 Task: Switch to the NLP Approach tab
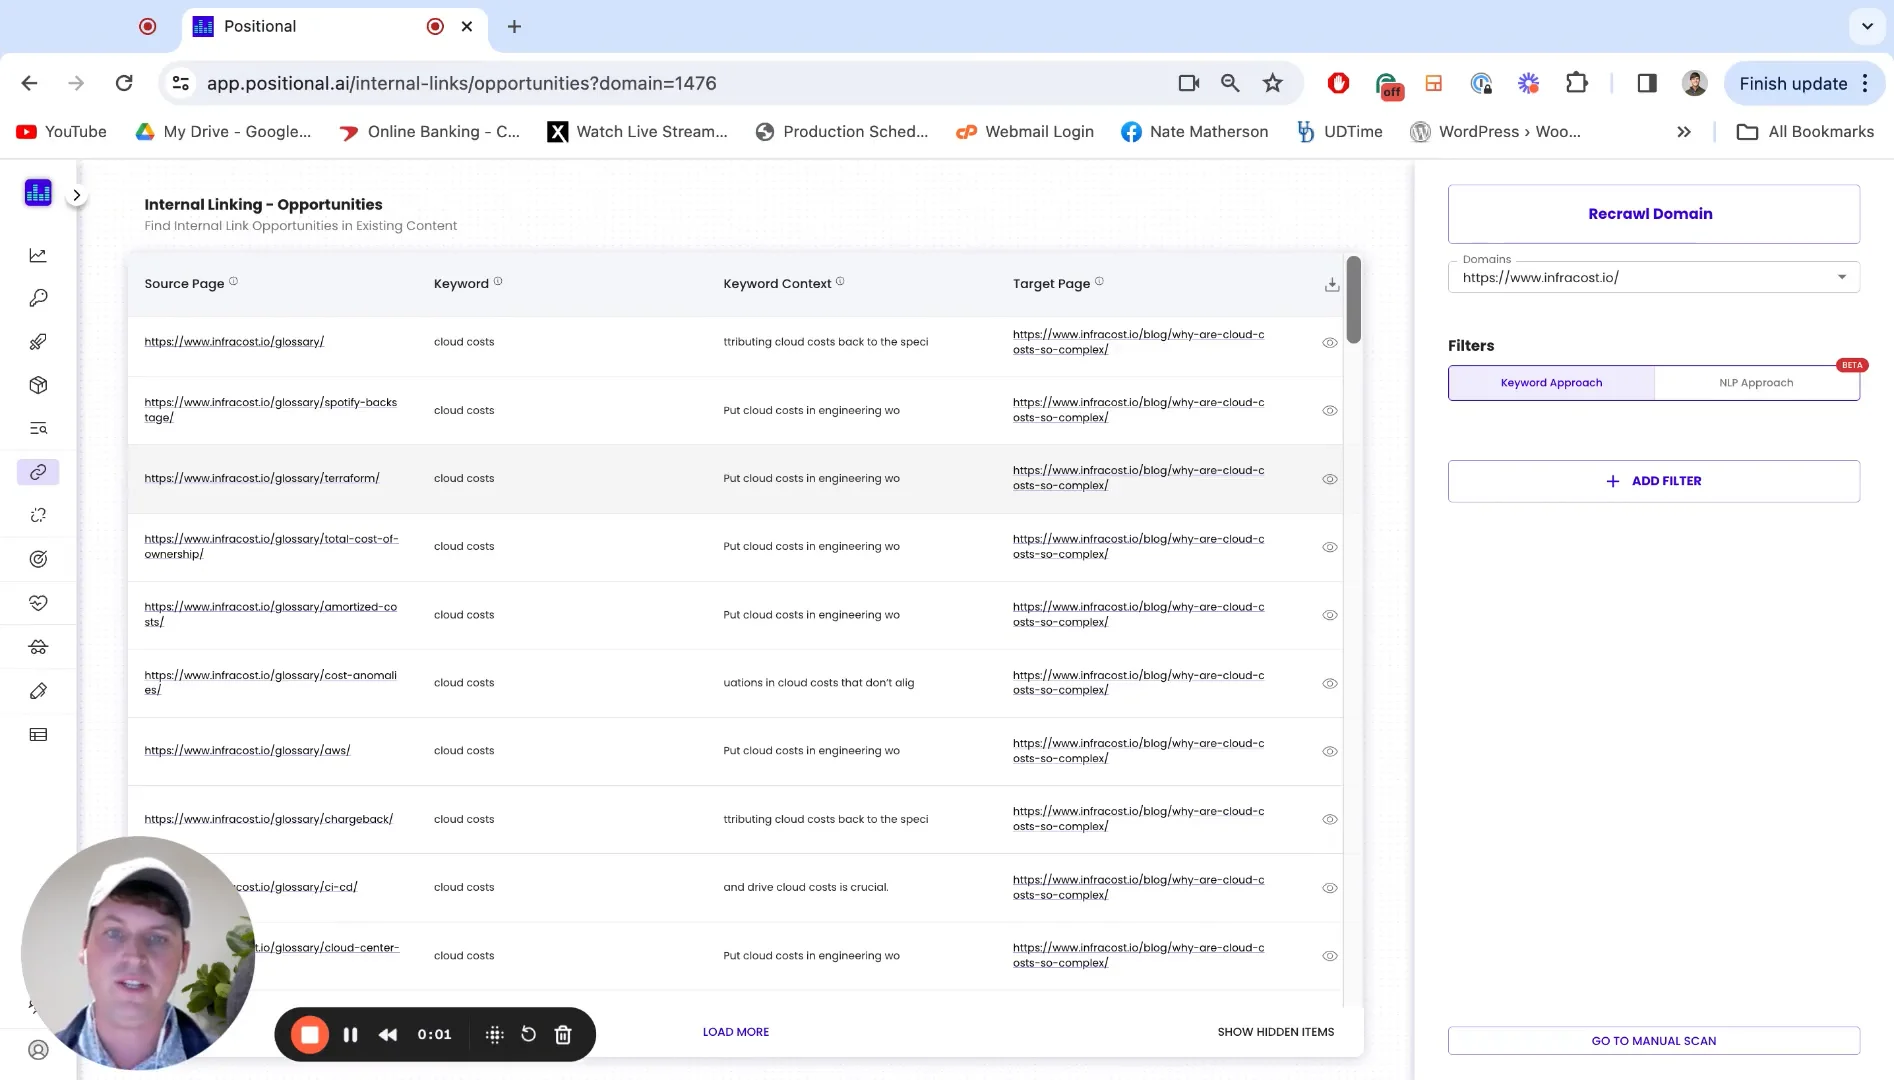click(1755, 383)
